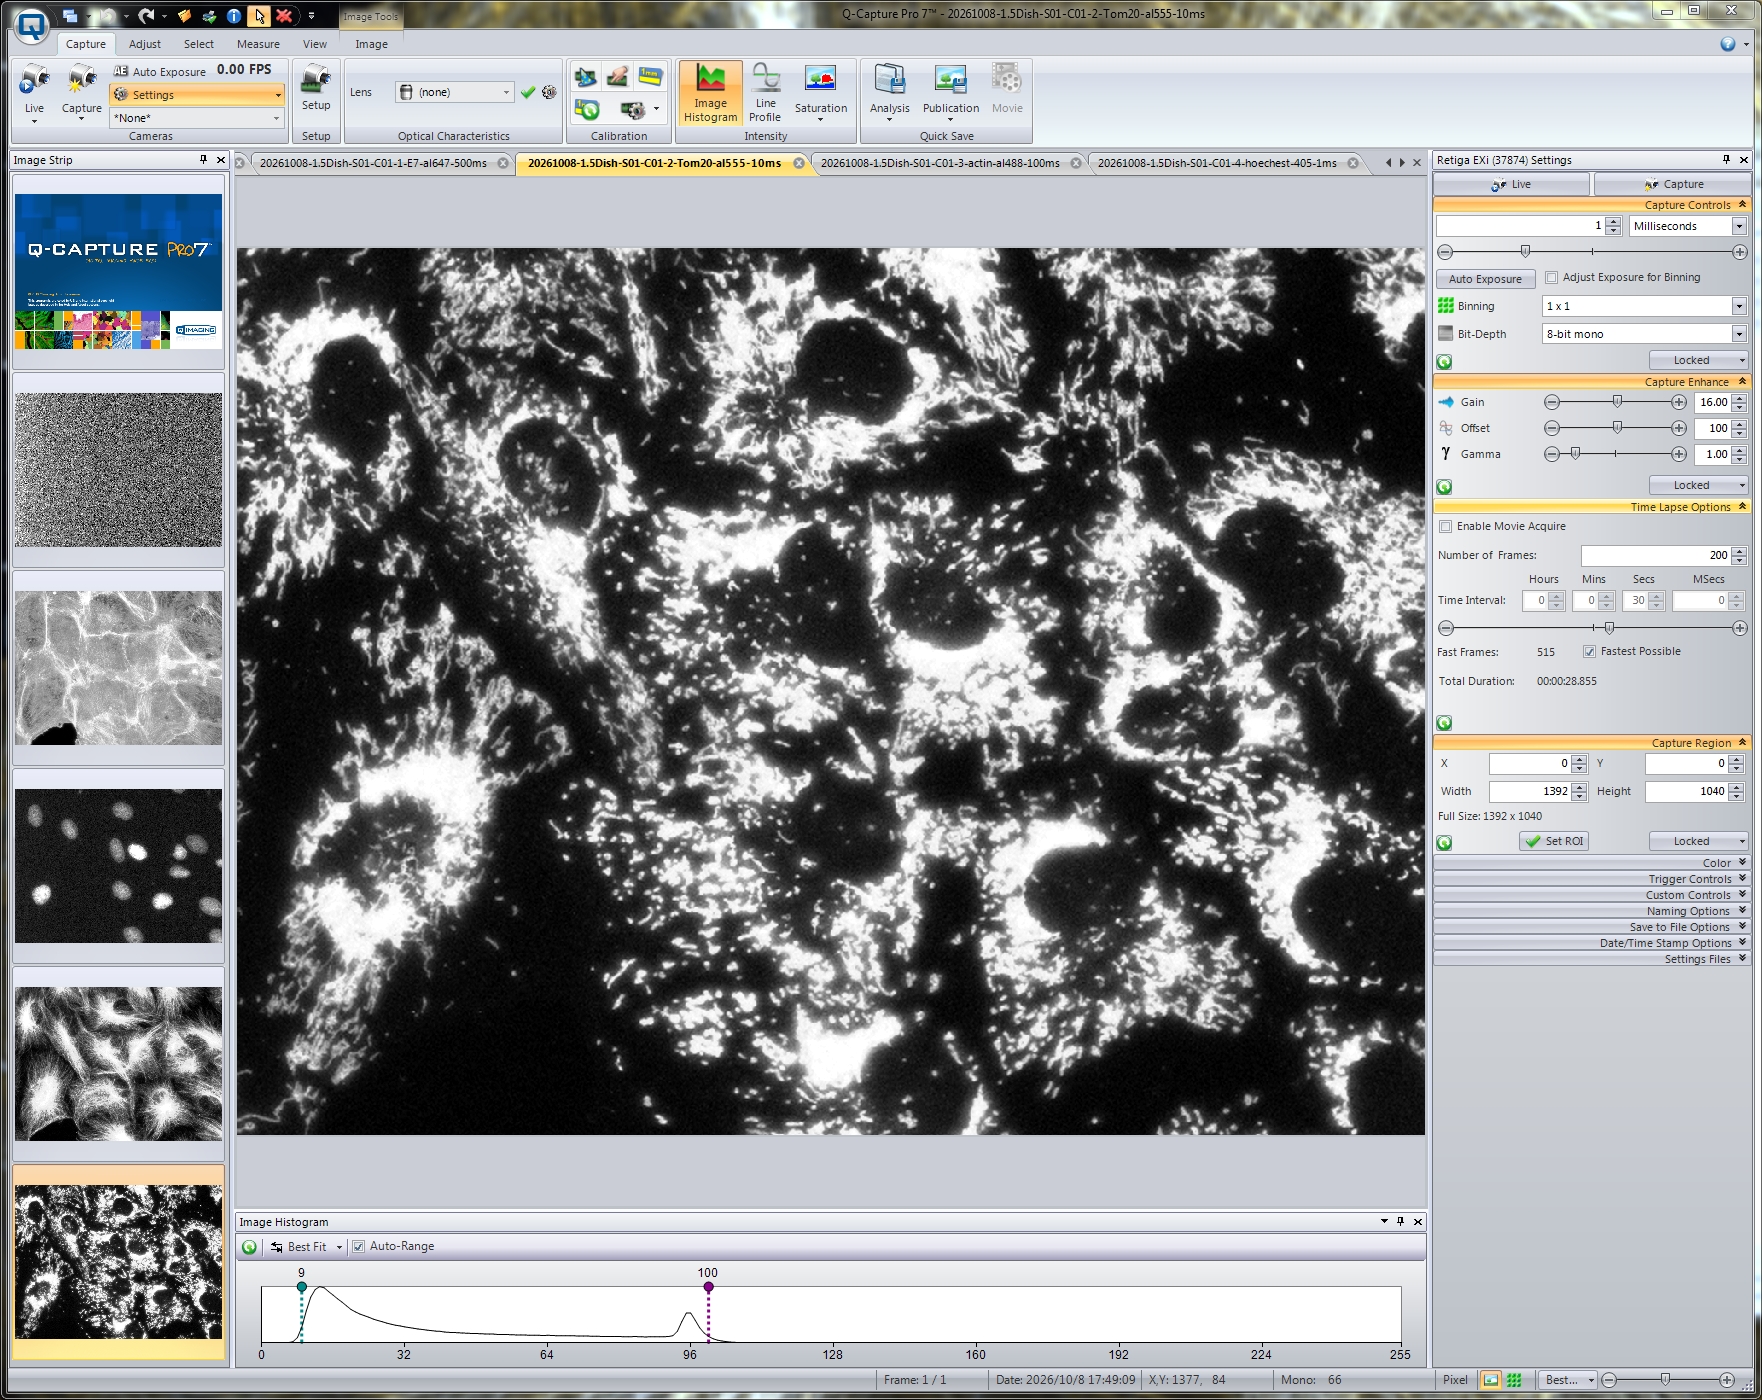This screenshot has height=1400, width=1762.
Task: Open camera Setup in ribbon
Action: (x=316, y=88)
